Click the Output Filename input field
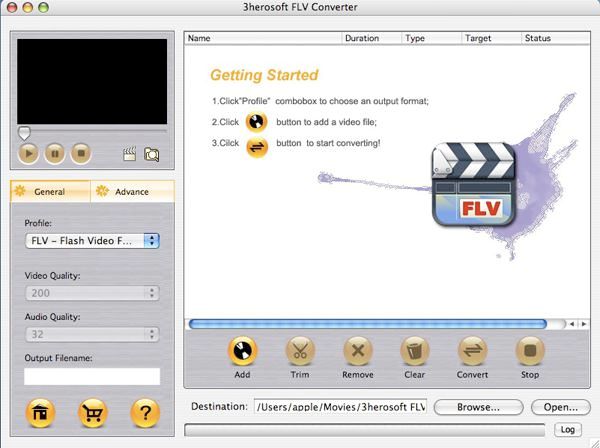Screen dimensions: 600x448 point(92,376)
